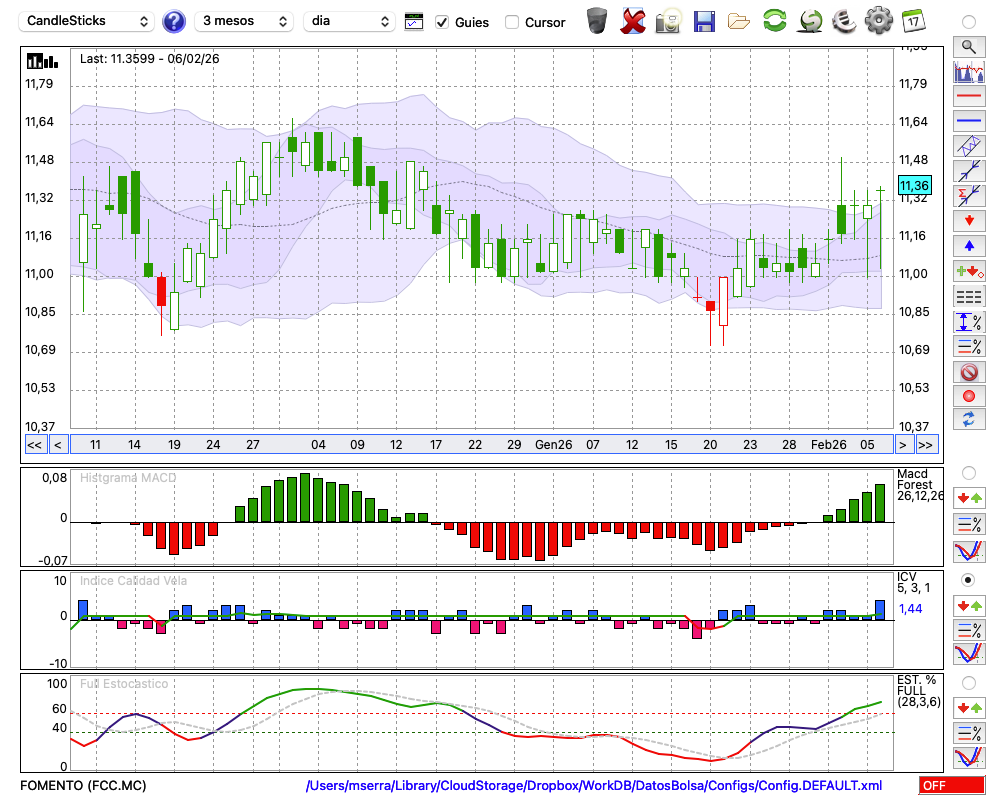Click the magnifier zoom tool in sidebar

click(968, 46)
